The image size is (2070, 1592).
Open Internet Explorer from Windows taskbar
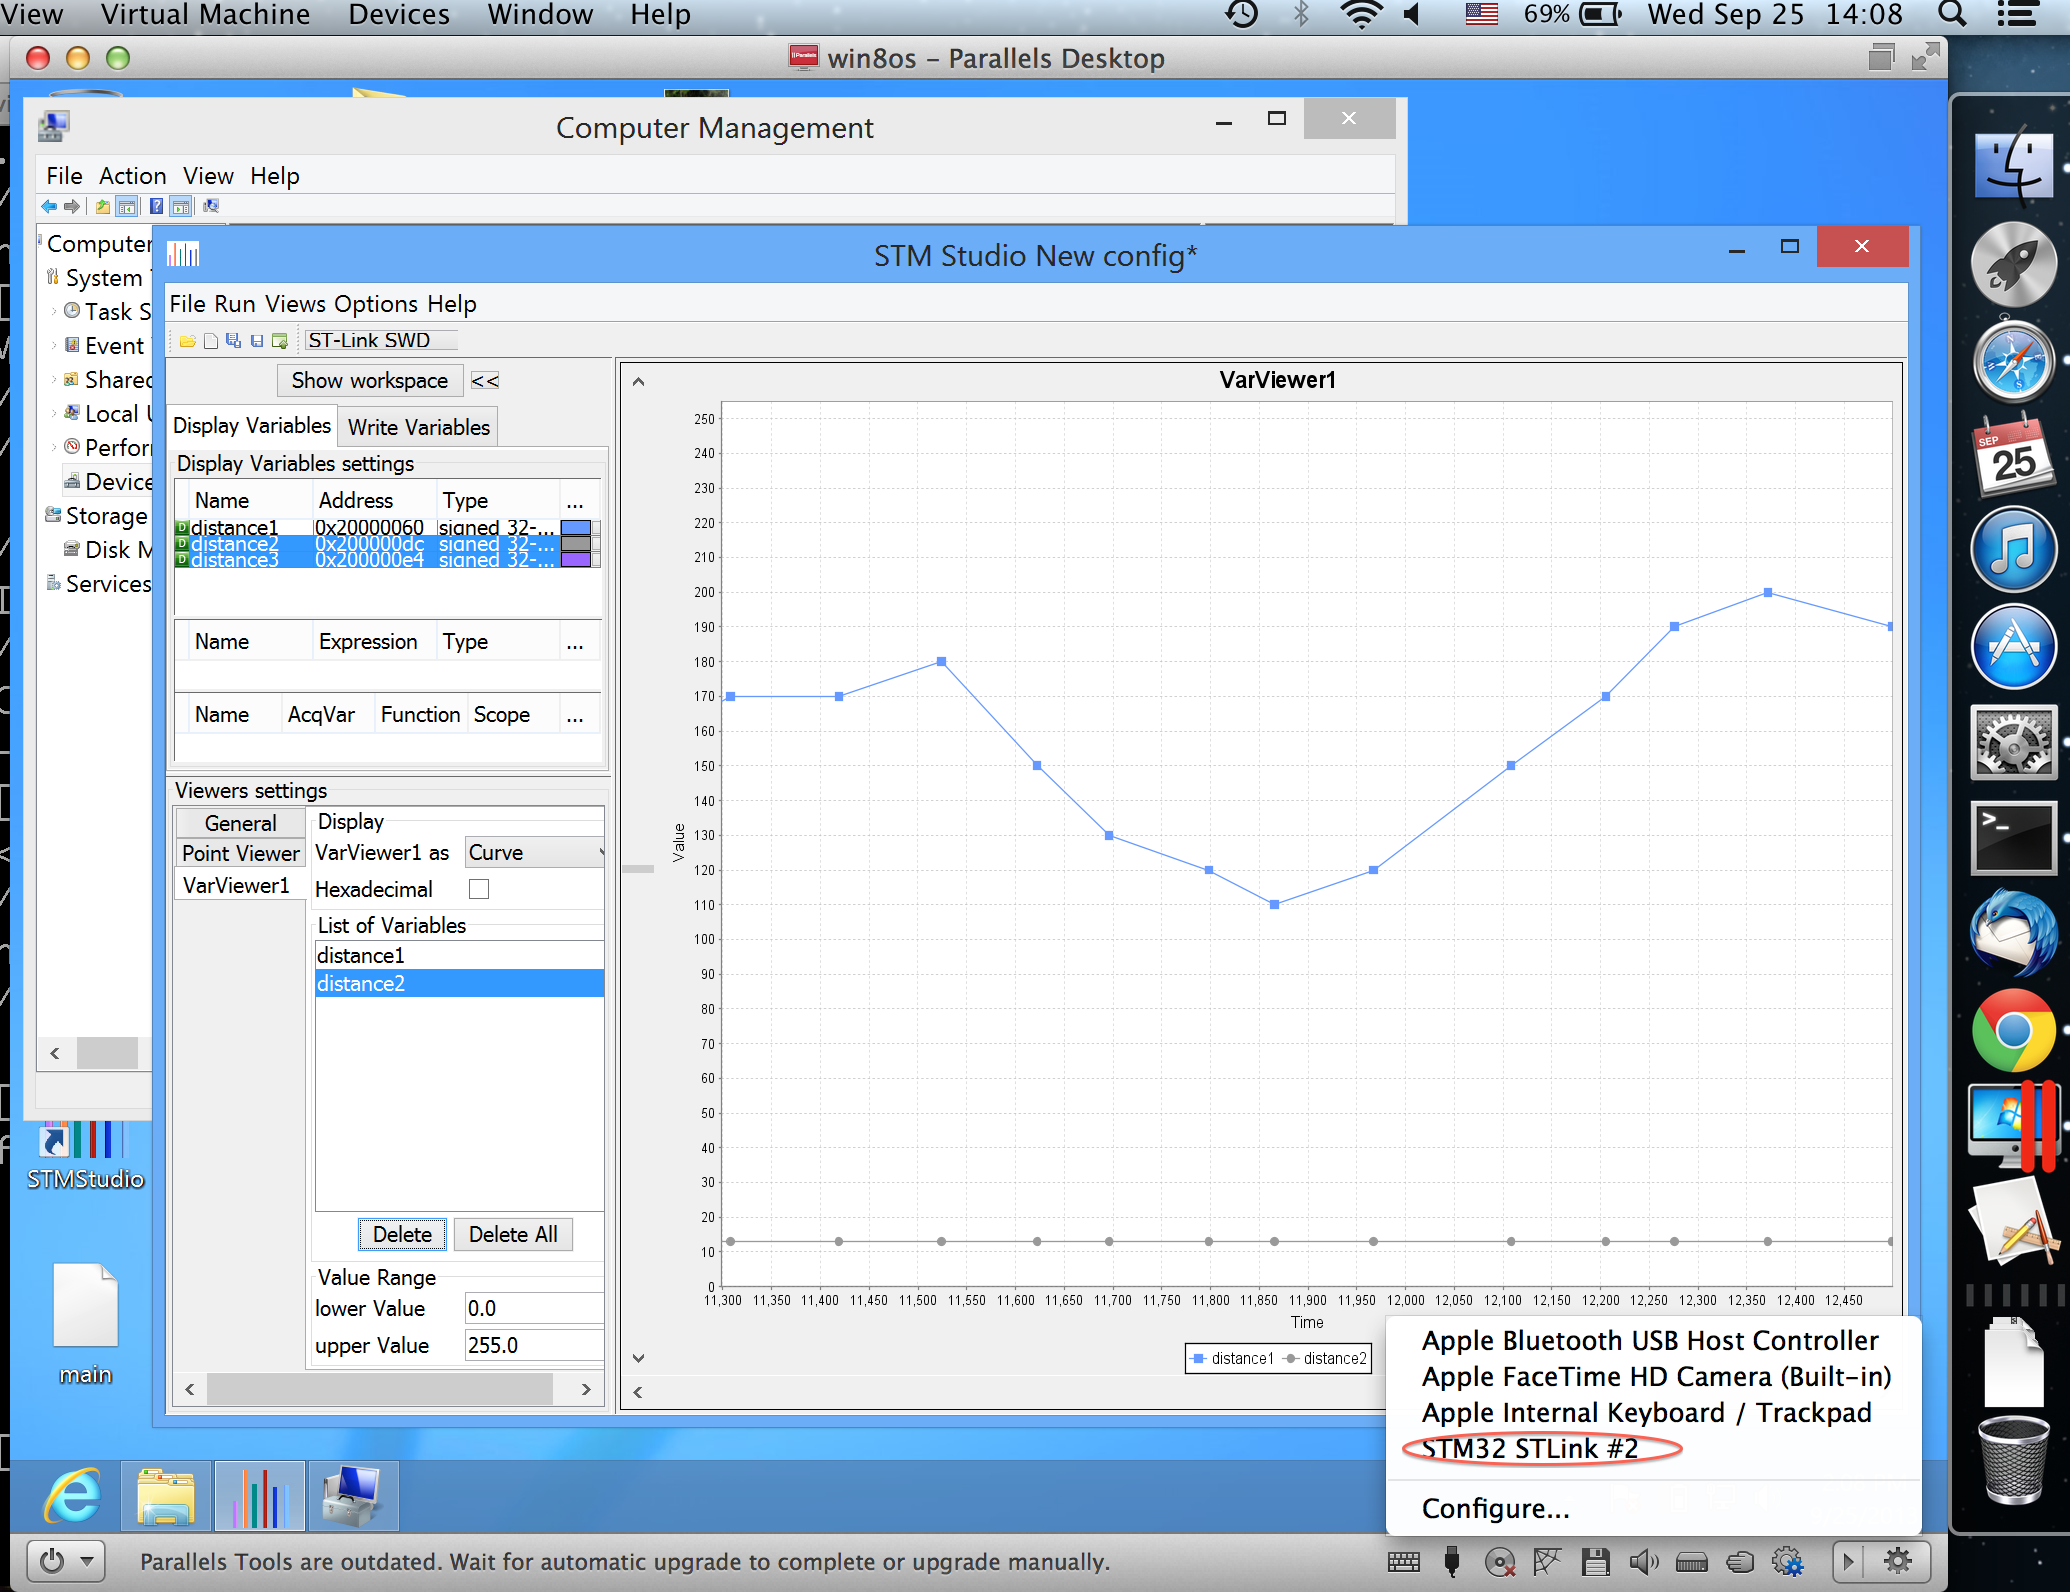[x=72, y=1497]
